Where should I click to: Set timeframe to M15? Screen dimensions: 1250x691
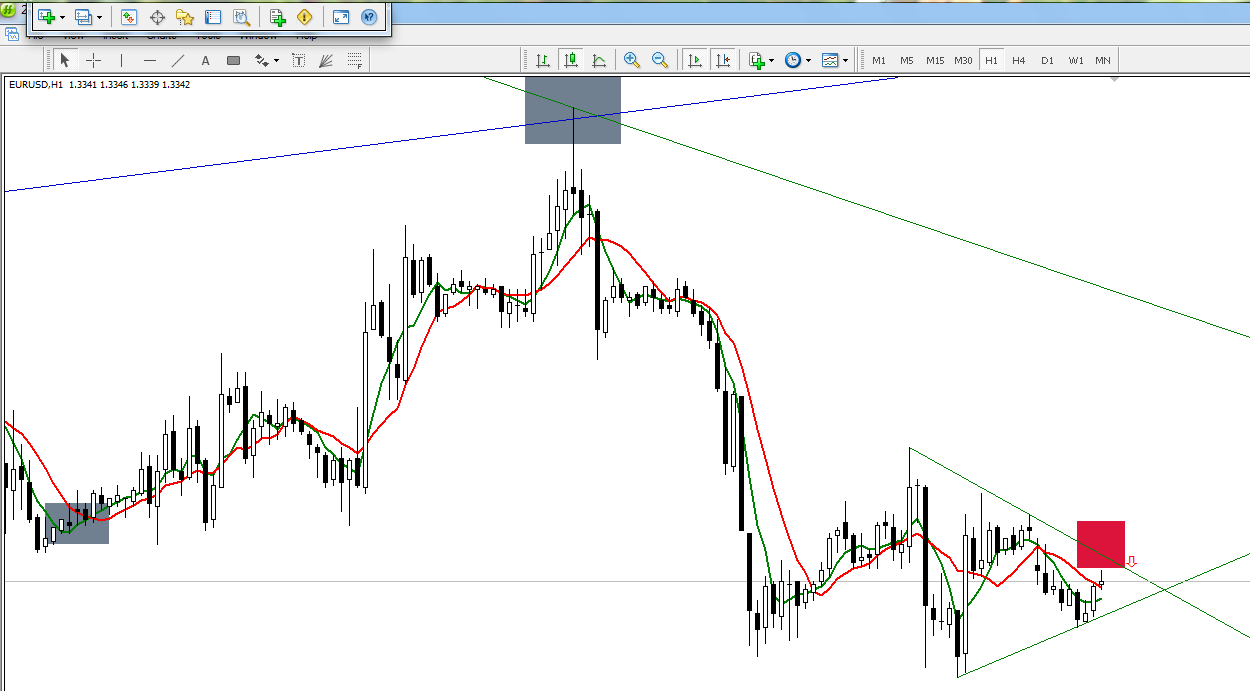[935, 60]
